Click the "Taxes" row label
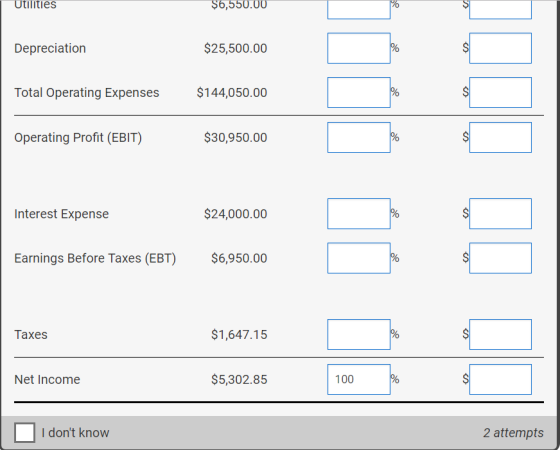Image resolution: width=560 pixels, height=450 pixels. 31,335
